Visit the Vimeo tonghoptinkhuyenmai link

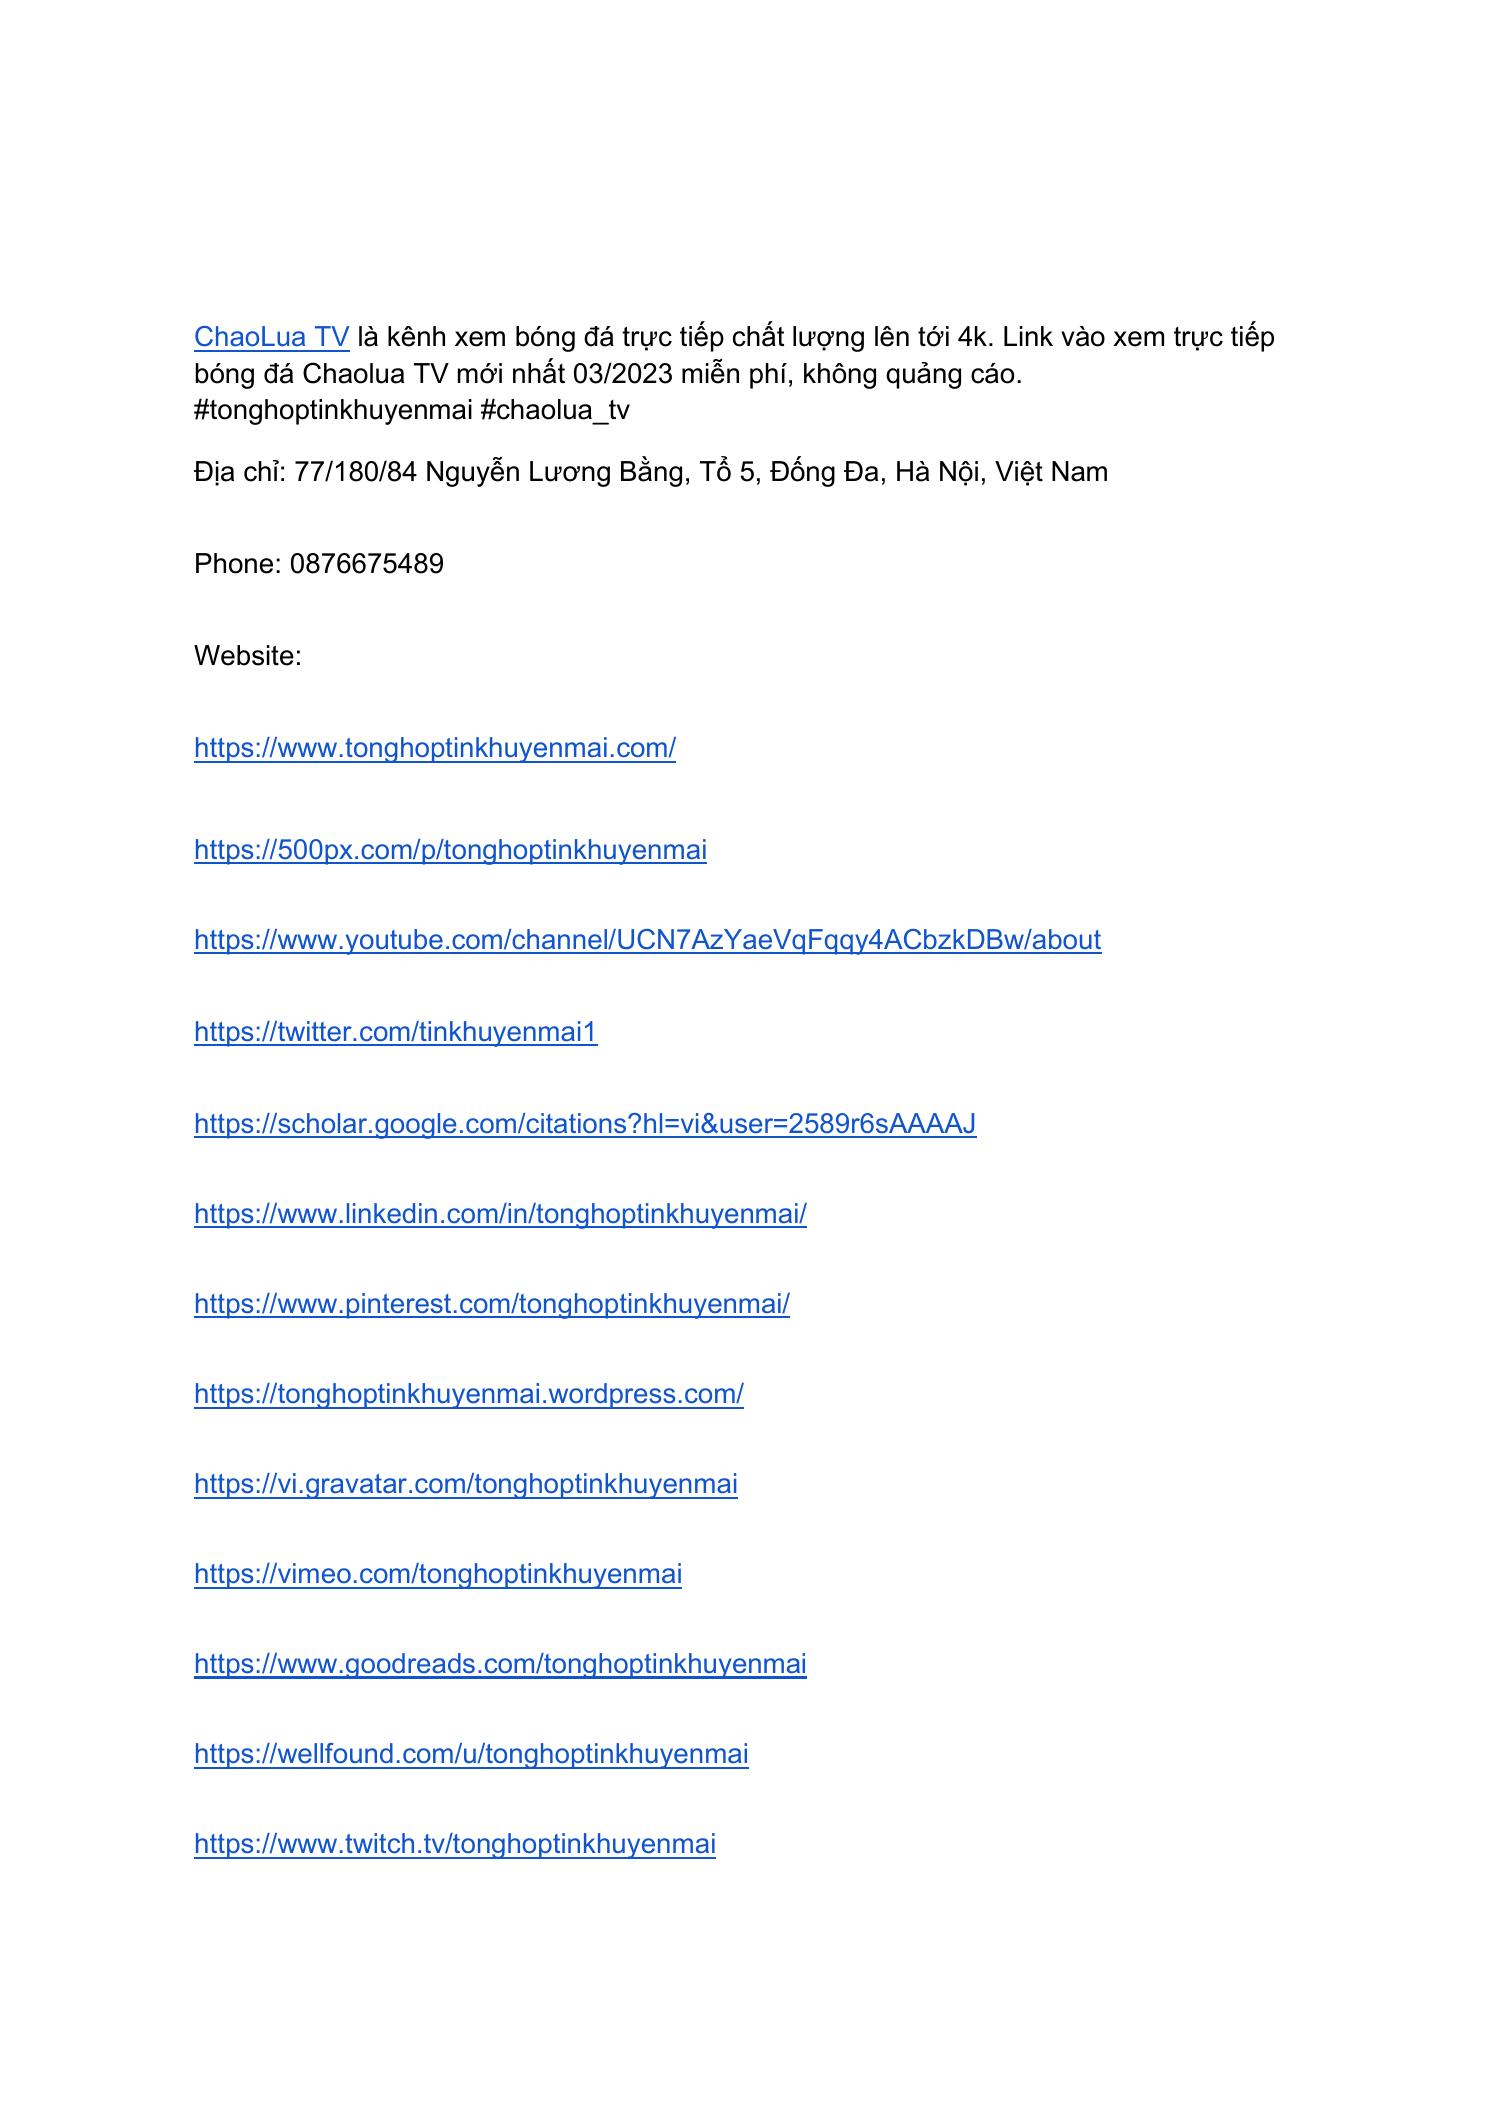(x=438, y=1574)
